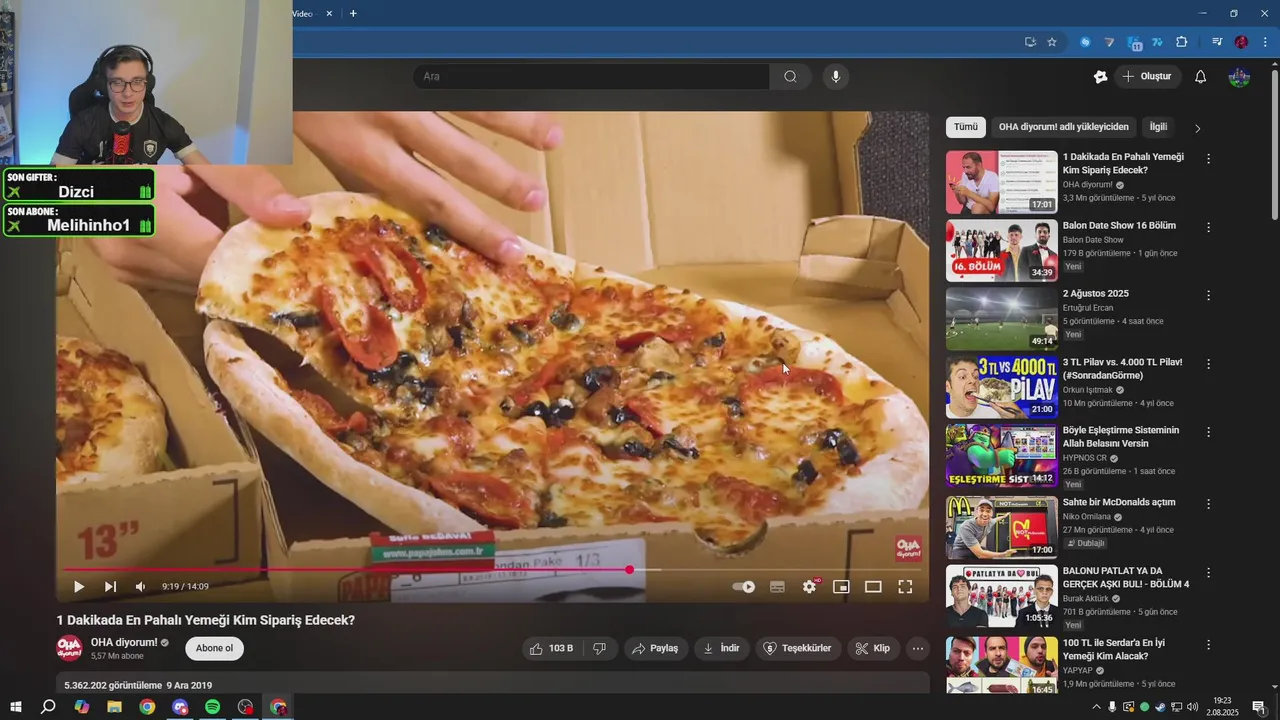
Task: Select the OHA diyorum! adlı yükleyiciden chip
Action: [x=1063, y=127]
